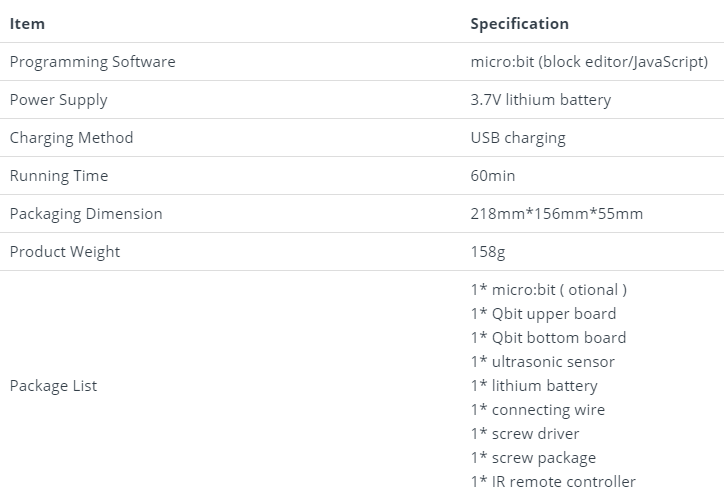Click the USB charging value

(x=517, y=138)
